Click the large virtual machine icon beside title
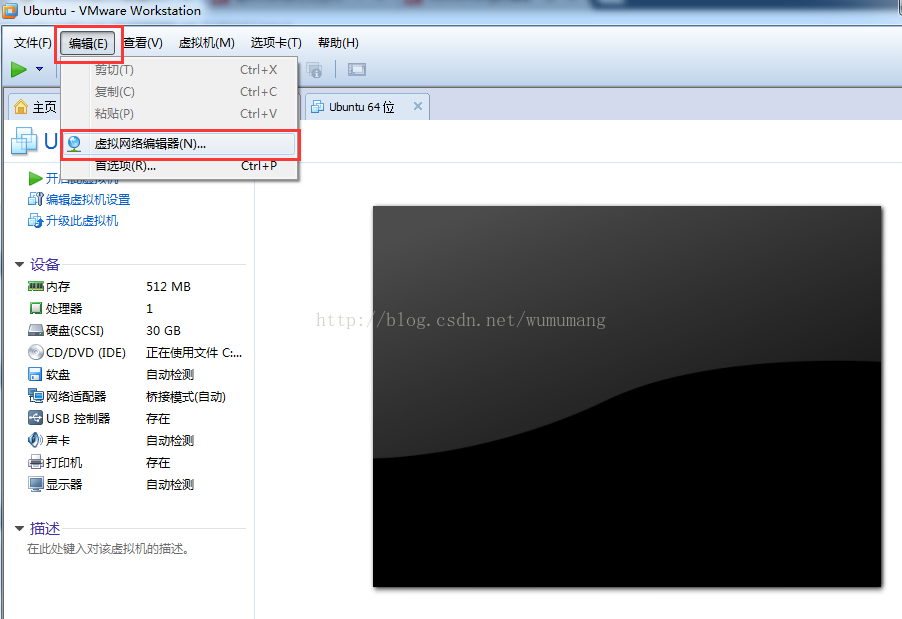Screen dimensions: 902x619 (x=24, y=141)
